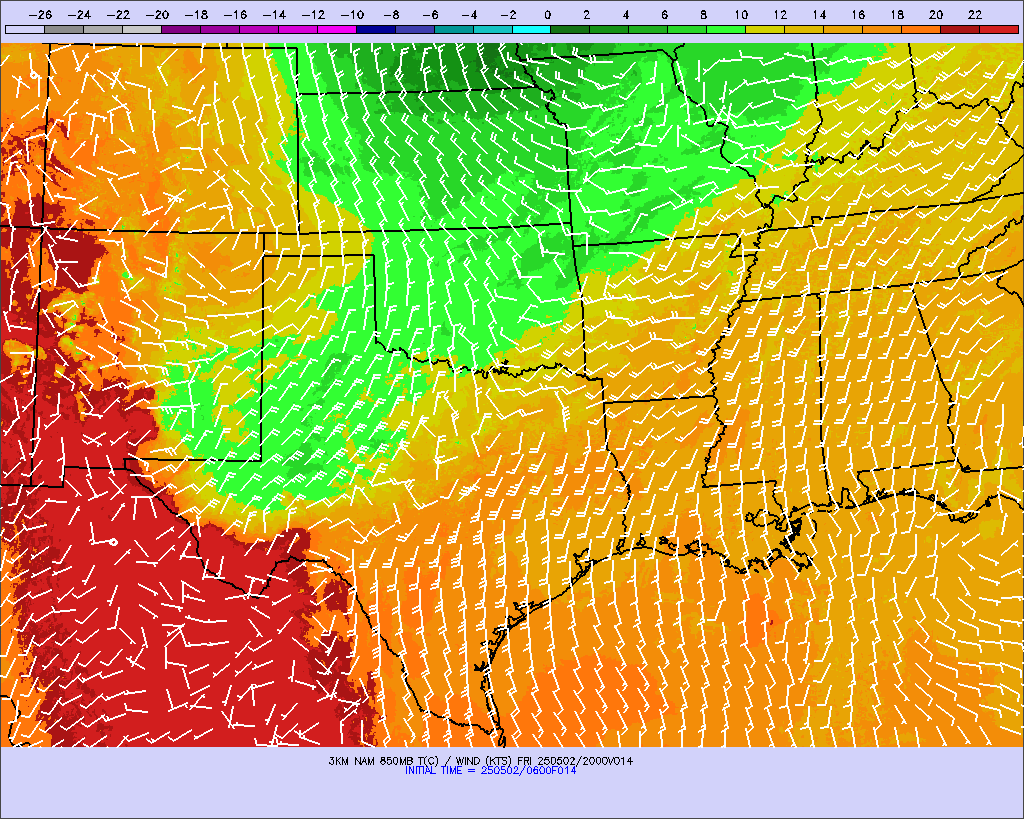Choose the purple swatch between -18 and -16
Image resolution: width=1024 pixels, height=819 pixels.
click(220, 29)
